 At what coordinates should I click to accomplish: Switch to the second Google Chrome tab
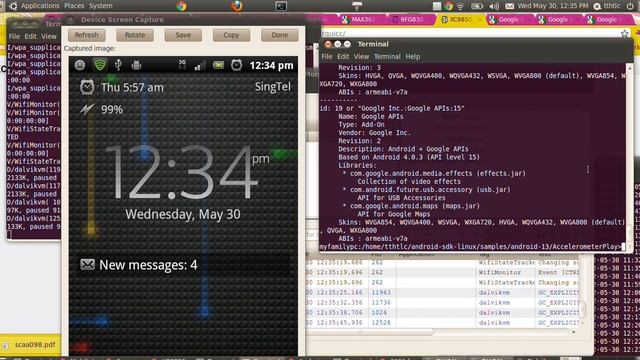point(558,19)
